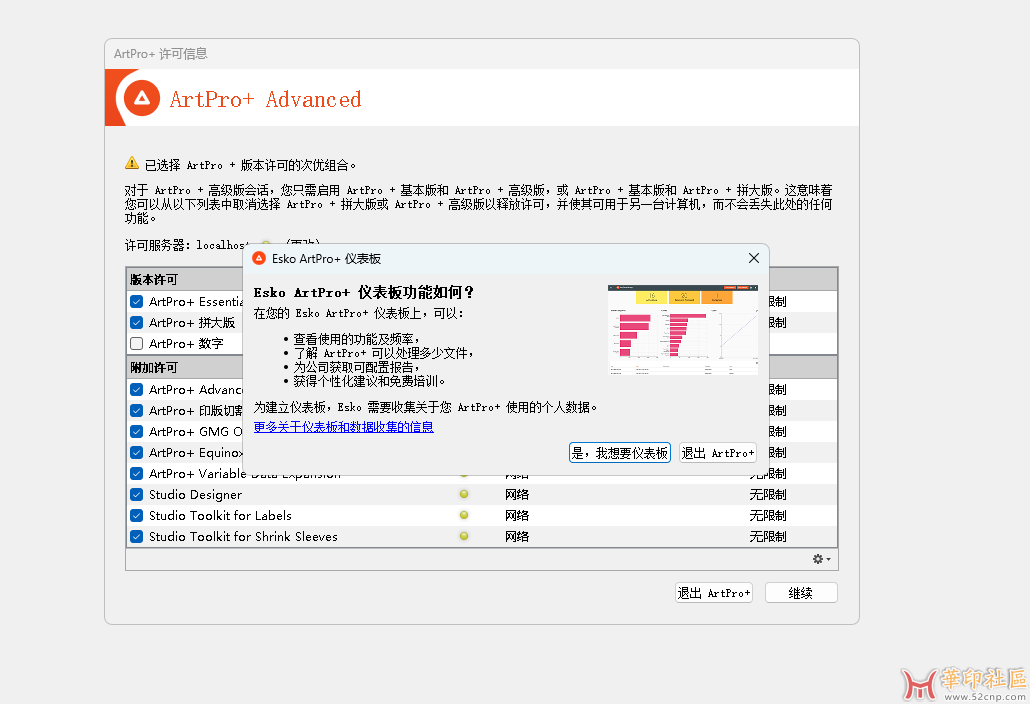
Task: Click 无限制 cell in Studio Toolkit for Shrink Sleeves row
Action: (768, 537)
